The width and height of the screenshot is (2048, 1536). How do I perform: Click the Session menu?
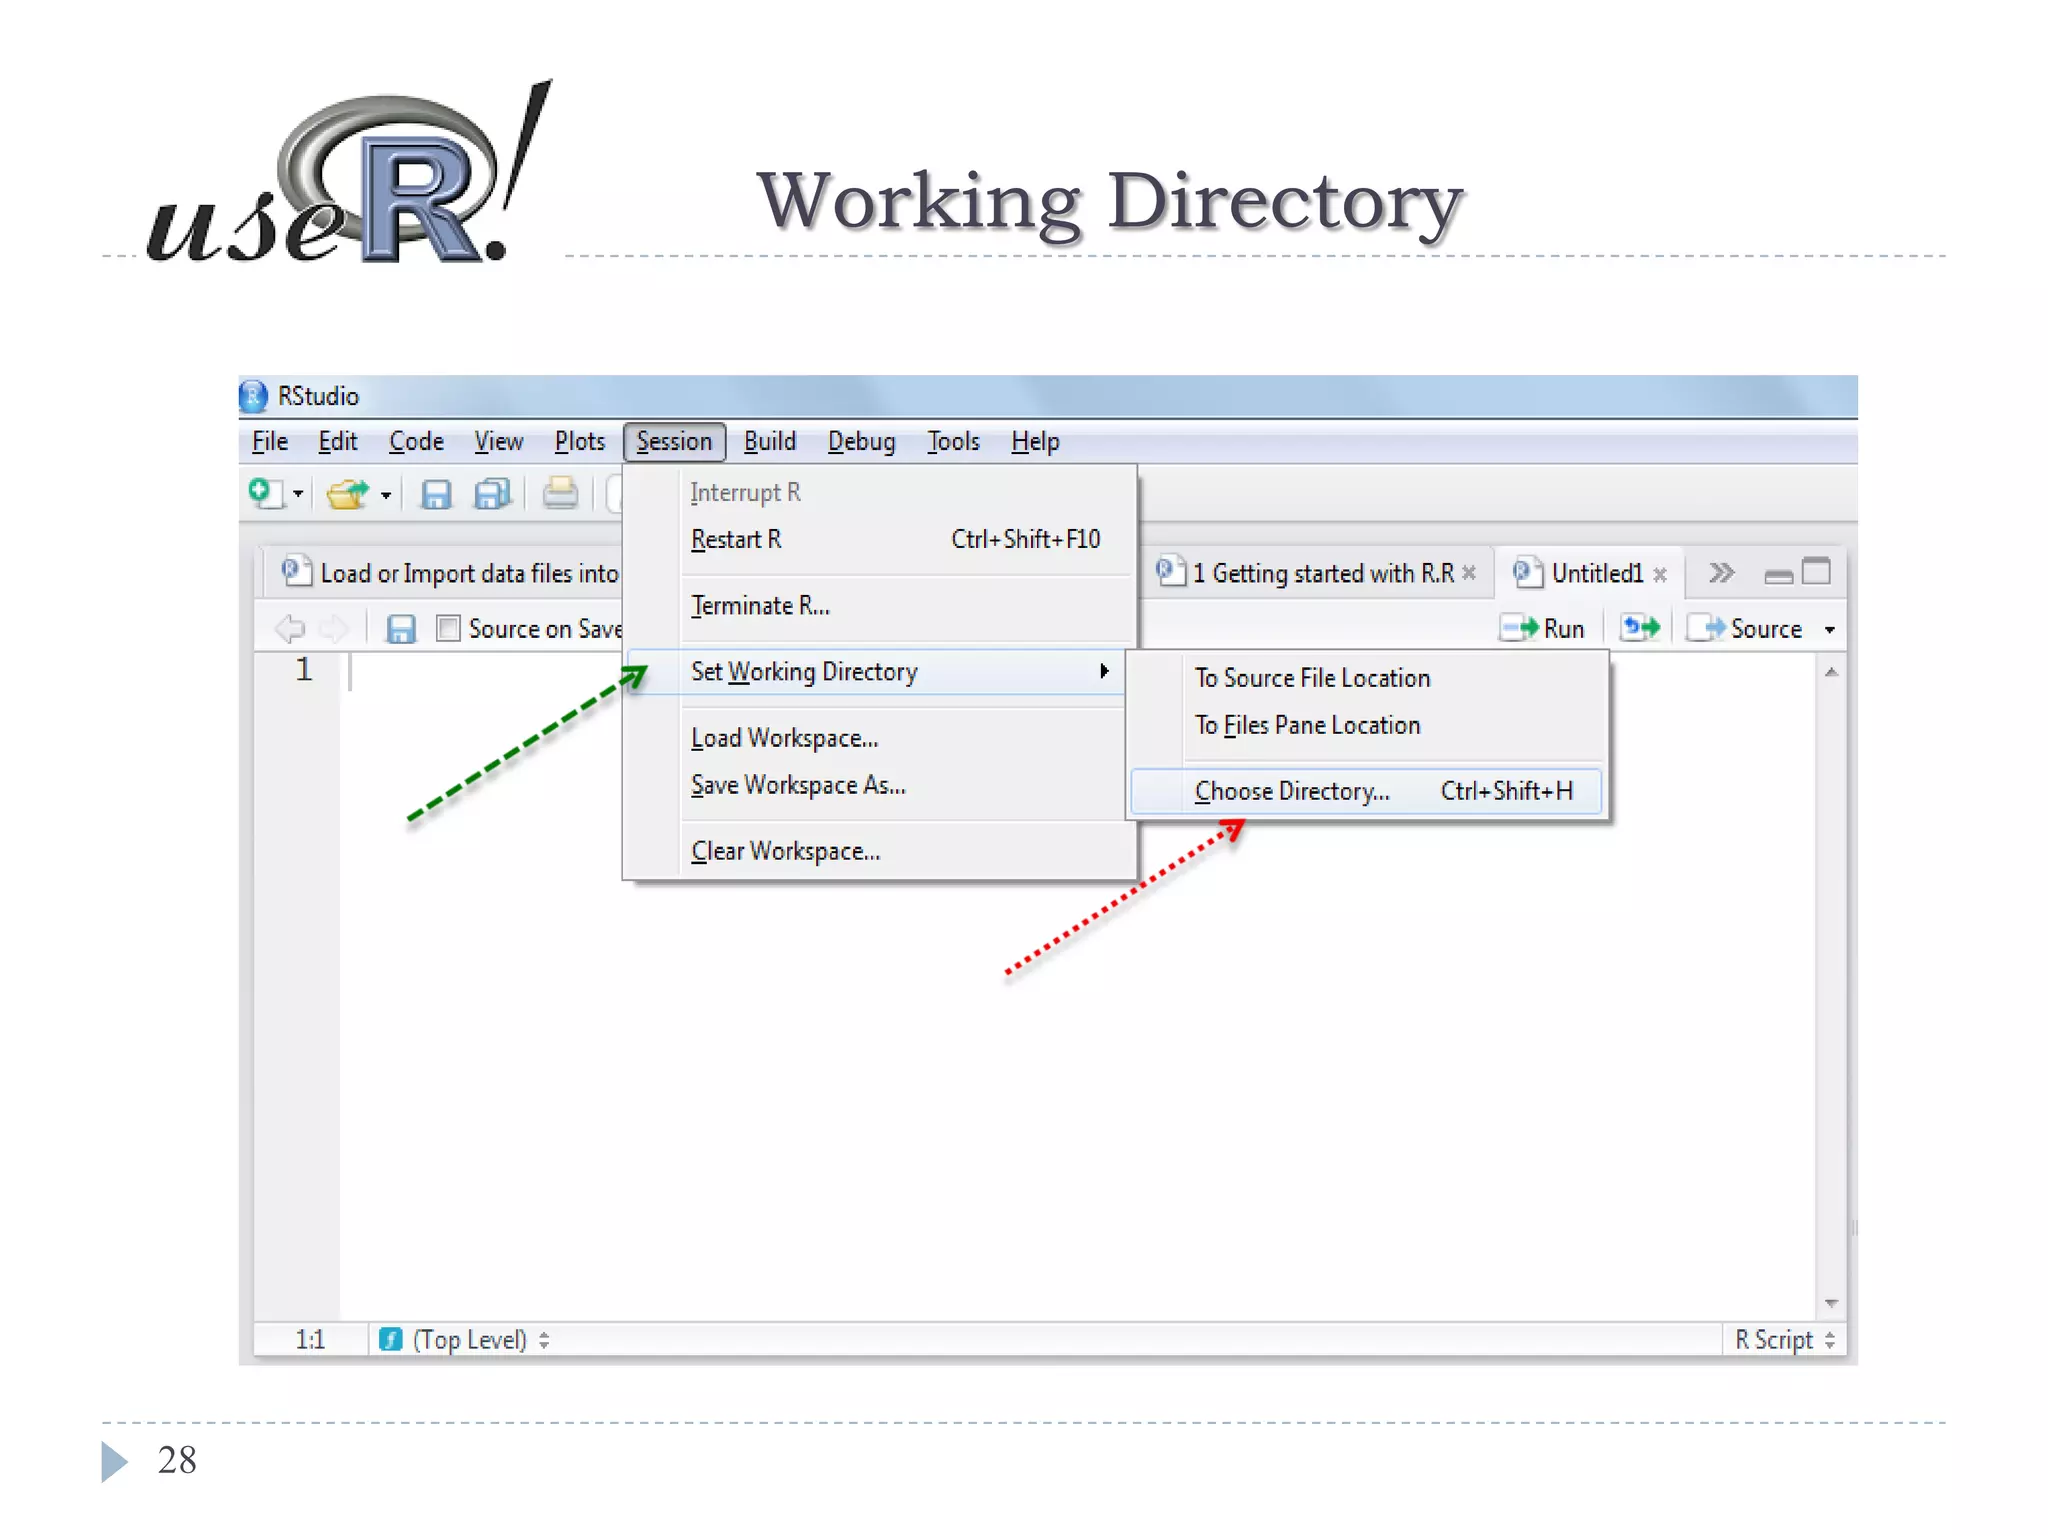674,441
